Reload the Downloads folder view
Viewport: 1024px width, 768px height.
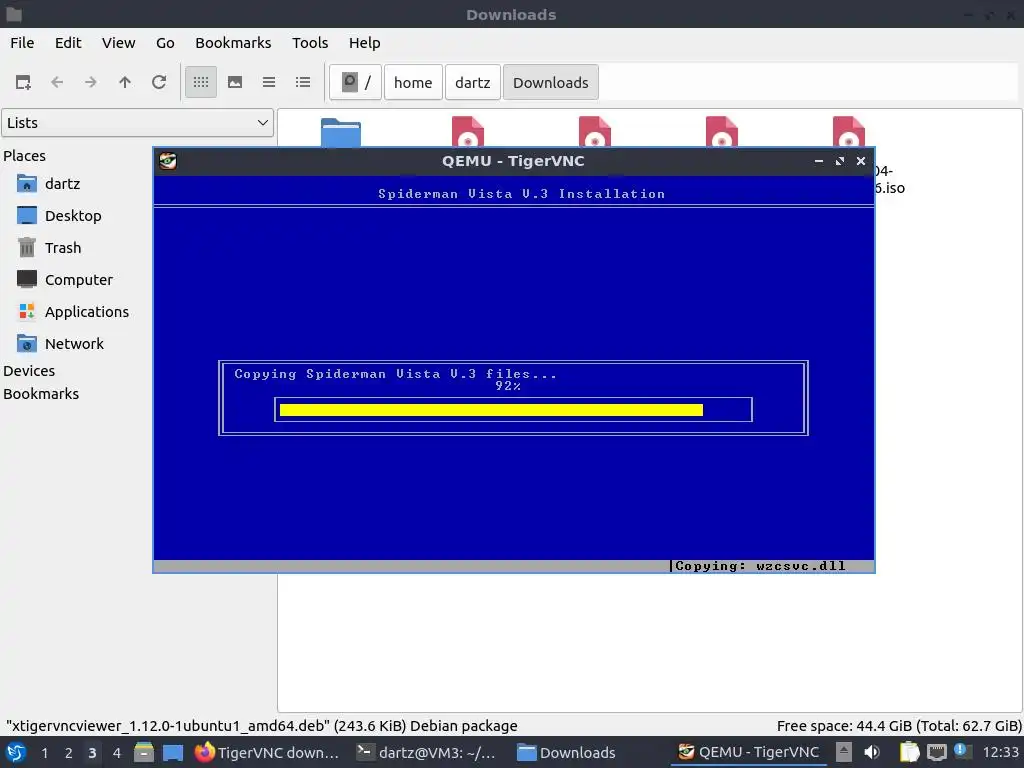coord(159,82)
